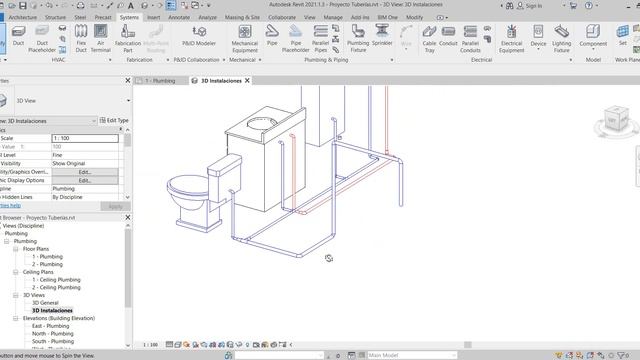The image size is (640, 360).
Task: Click the Save icon in quick access toolbar
Action: click(x=22, y=6)
